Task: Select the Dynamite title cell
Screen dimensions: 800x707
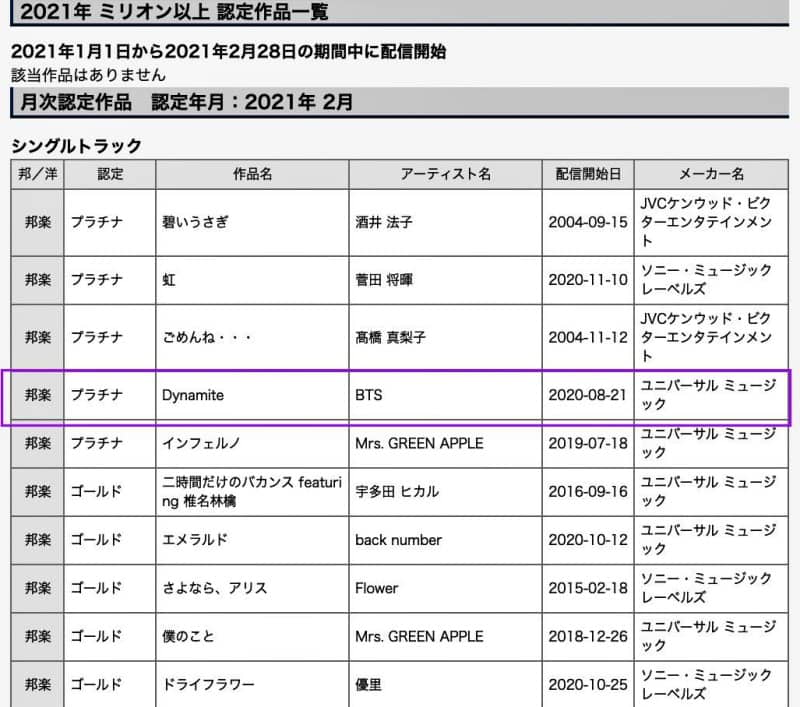Action: [193, 395]
